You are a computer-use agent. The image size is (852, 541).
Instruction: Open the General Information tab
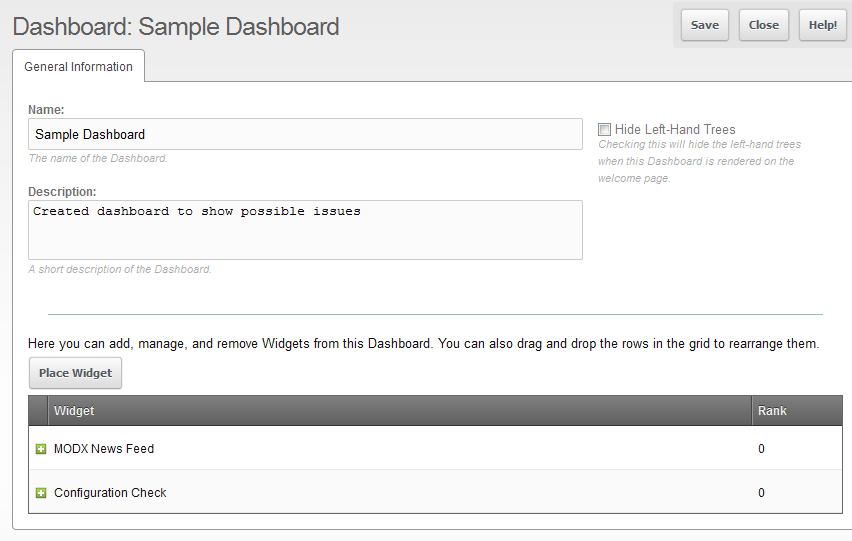pyautogui.click(x=78, y=67)
